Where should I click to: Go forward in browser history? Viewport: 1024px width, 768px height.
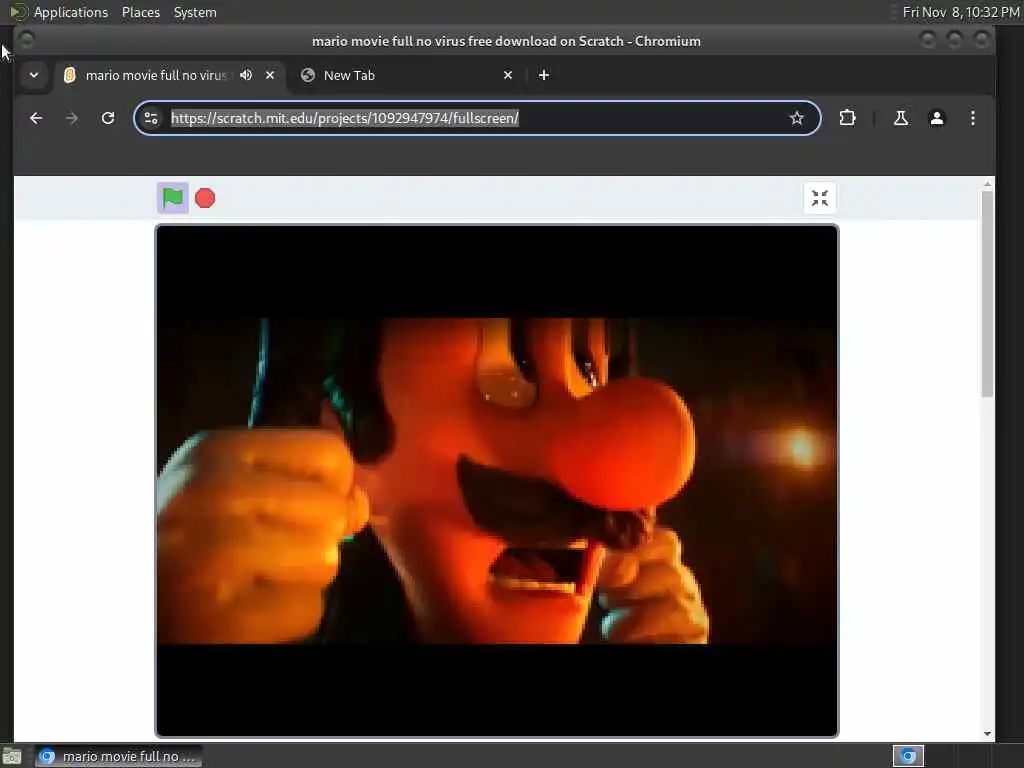pos(72,118)
